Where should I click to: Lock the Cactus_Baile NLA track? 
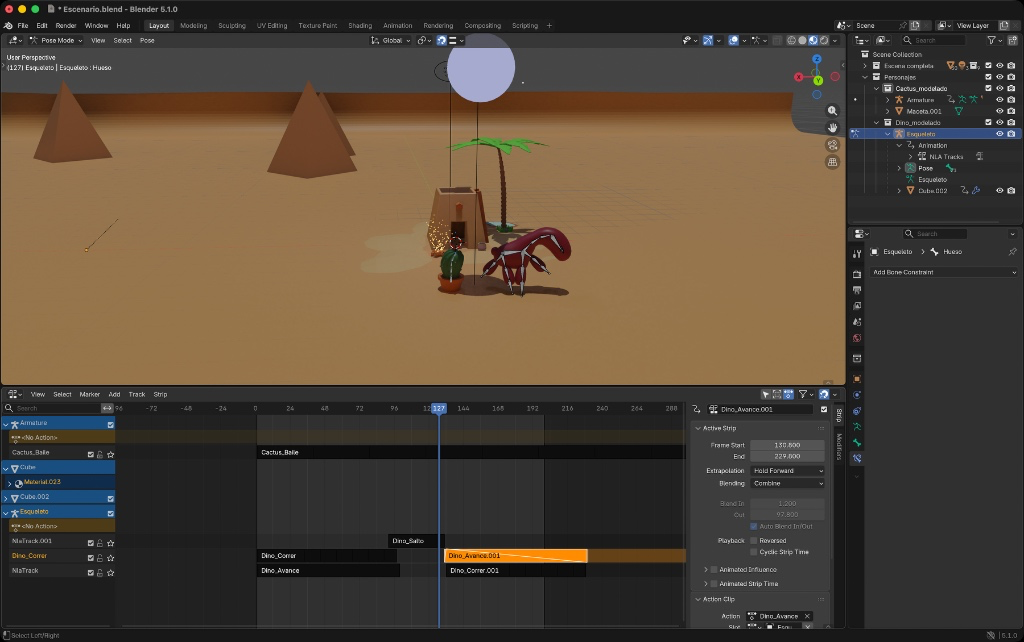point(100,453)
